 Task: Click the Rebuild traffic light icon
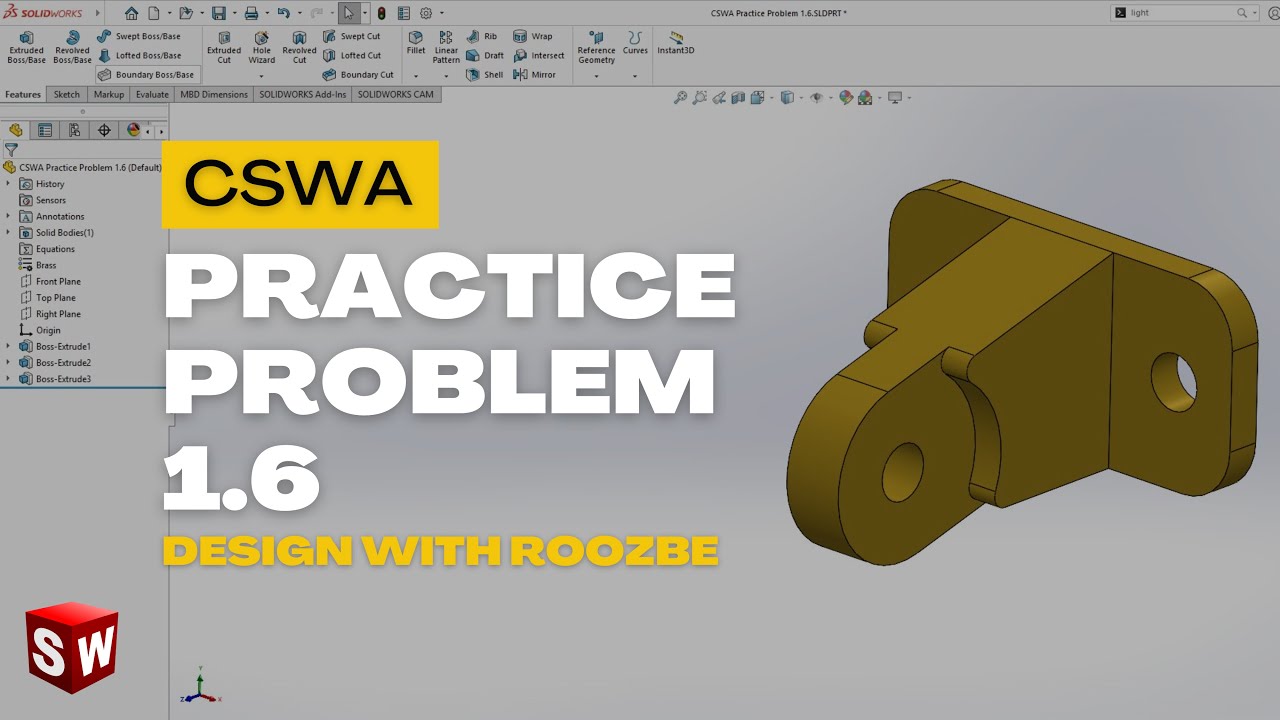pos(381,13)
